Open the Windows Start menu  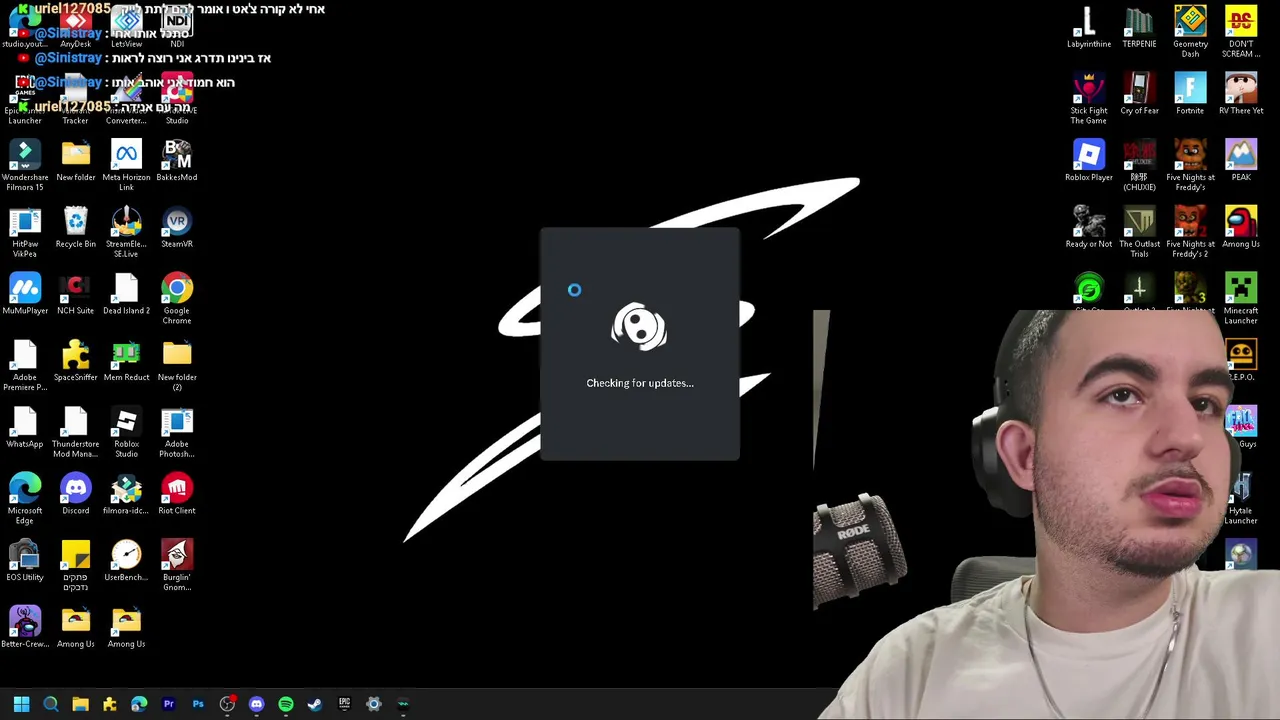(22, 704)
